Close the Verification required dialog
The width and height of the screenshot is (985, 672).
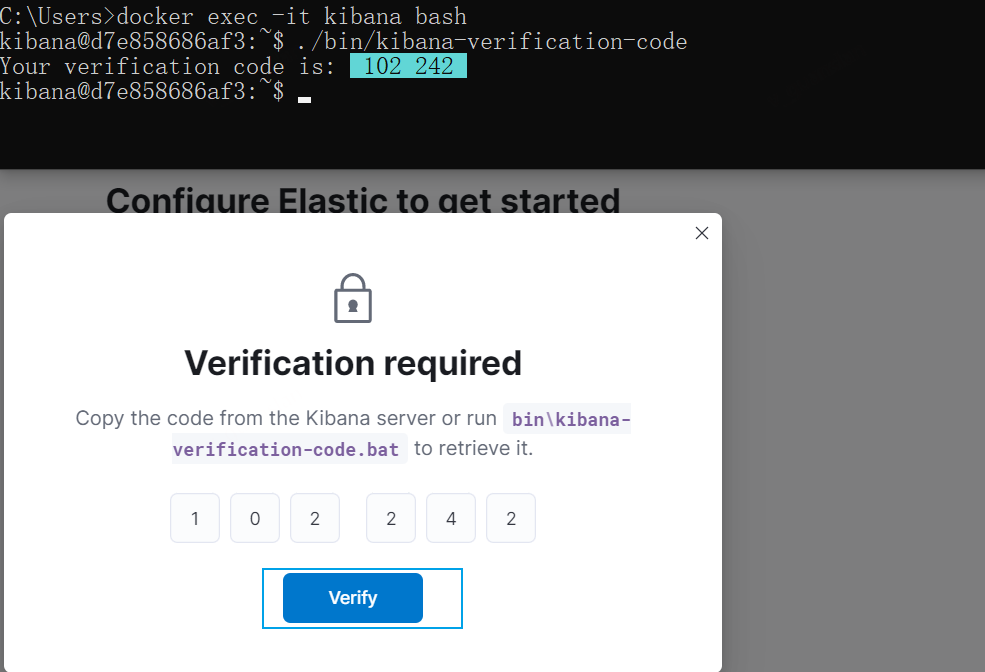(702, 233)
